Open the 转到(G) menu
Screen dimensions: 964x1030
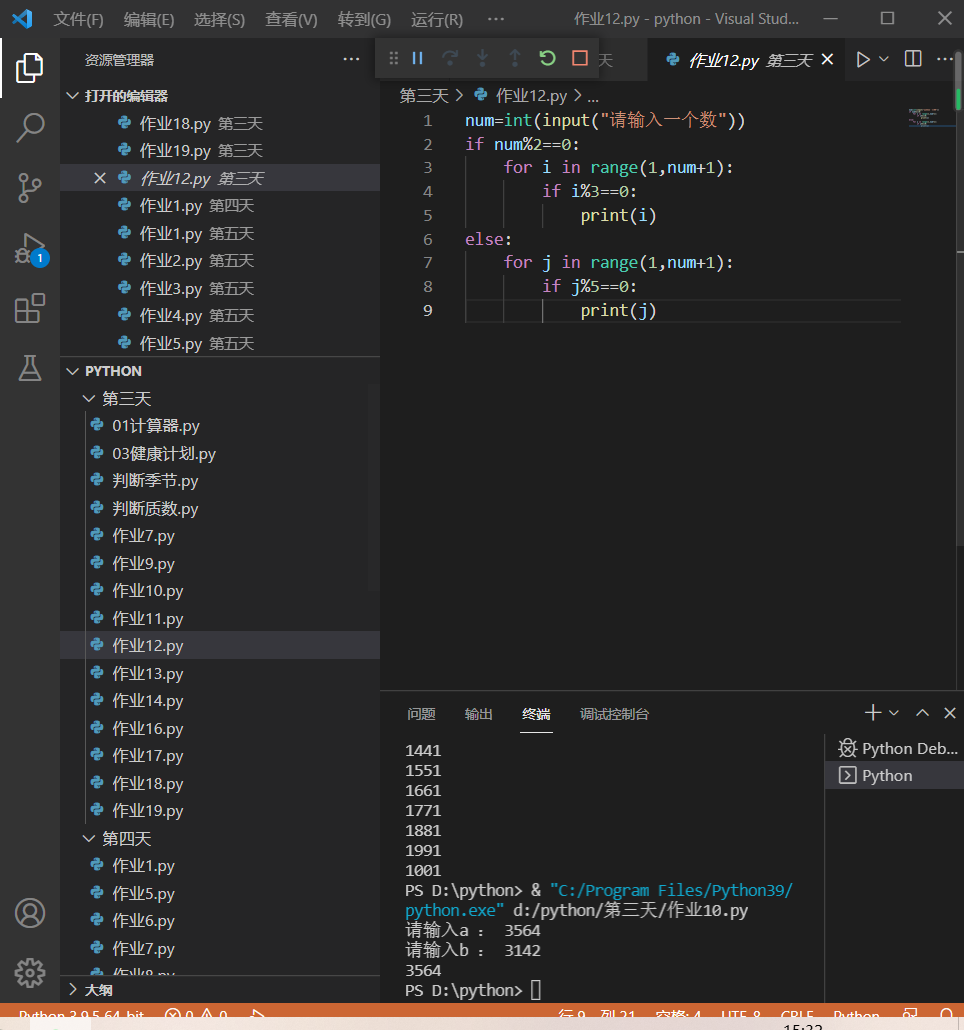[364, 19]
